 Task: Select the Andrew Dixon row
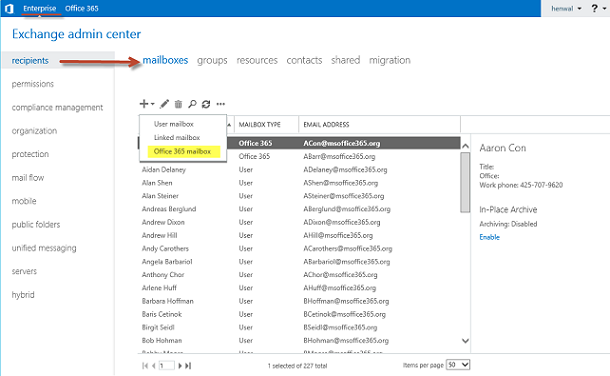(299, 222)
